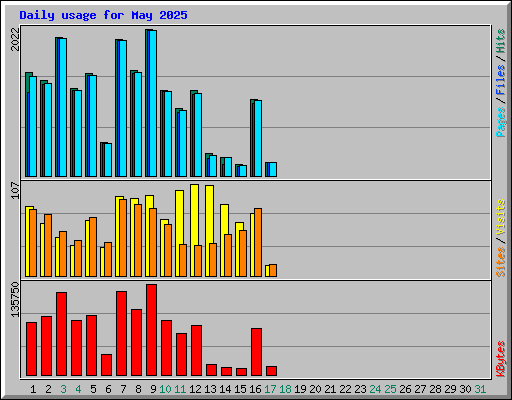Click day label 19 on the x-axis
The width and height of the screenshot is (512, 400).
(x=300, y=389)
